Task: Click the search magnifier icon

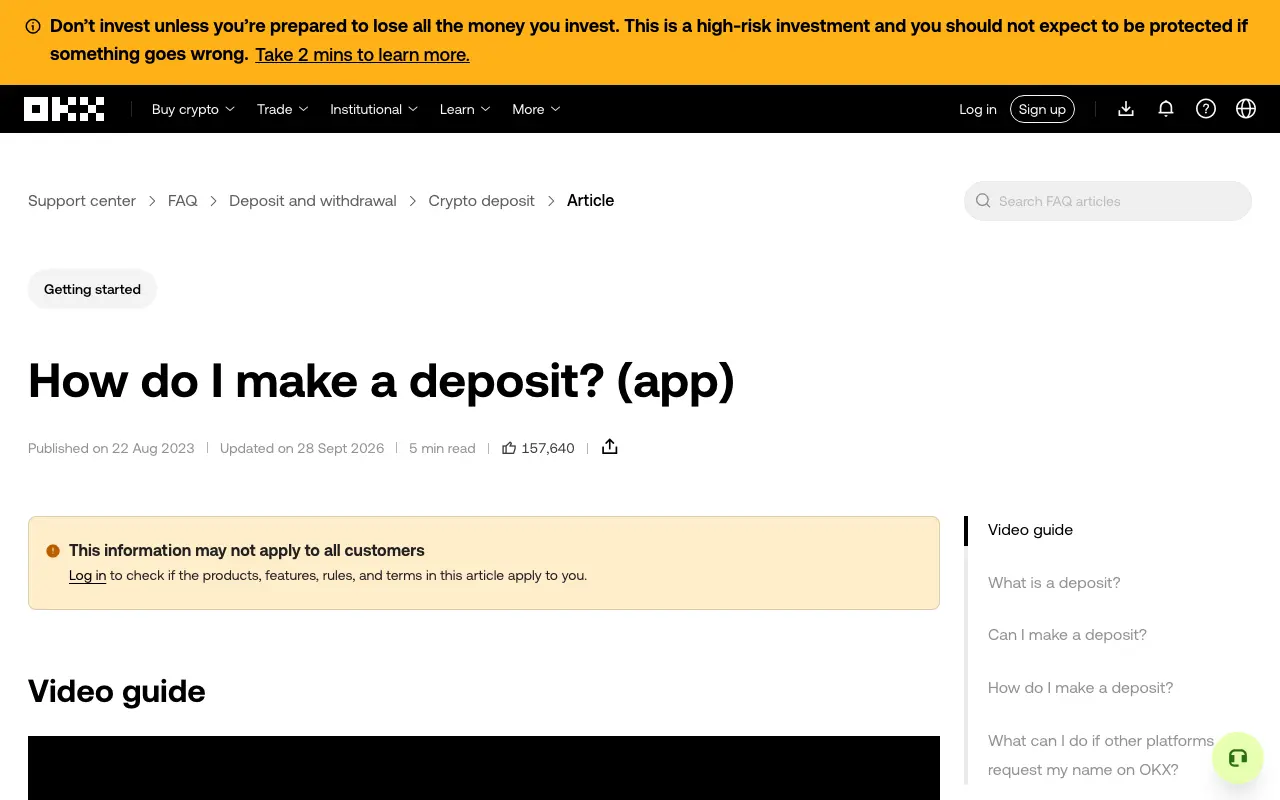Action: pyautogui.click(x=983, y=201)
